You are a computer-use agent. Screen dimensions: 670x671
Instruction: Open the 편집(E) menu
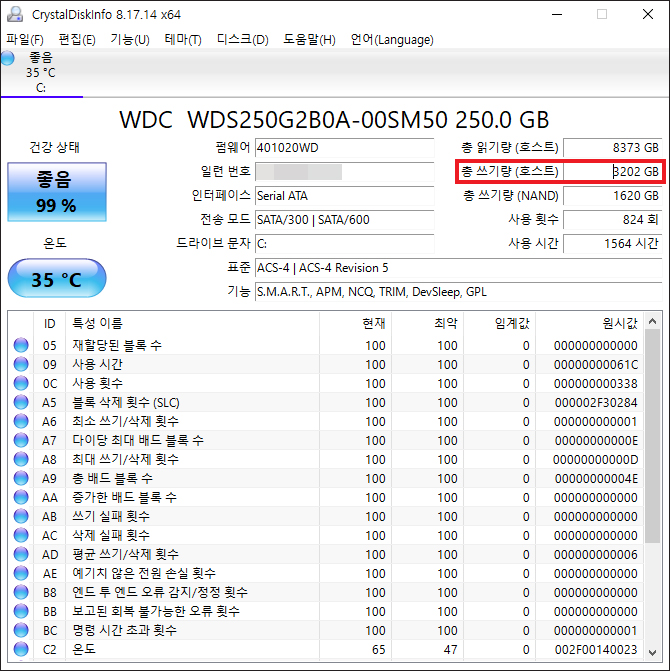pyautogui.click(x=77, y=40)
